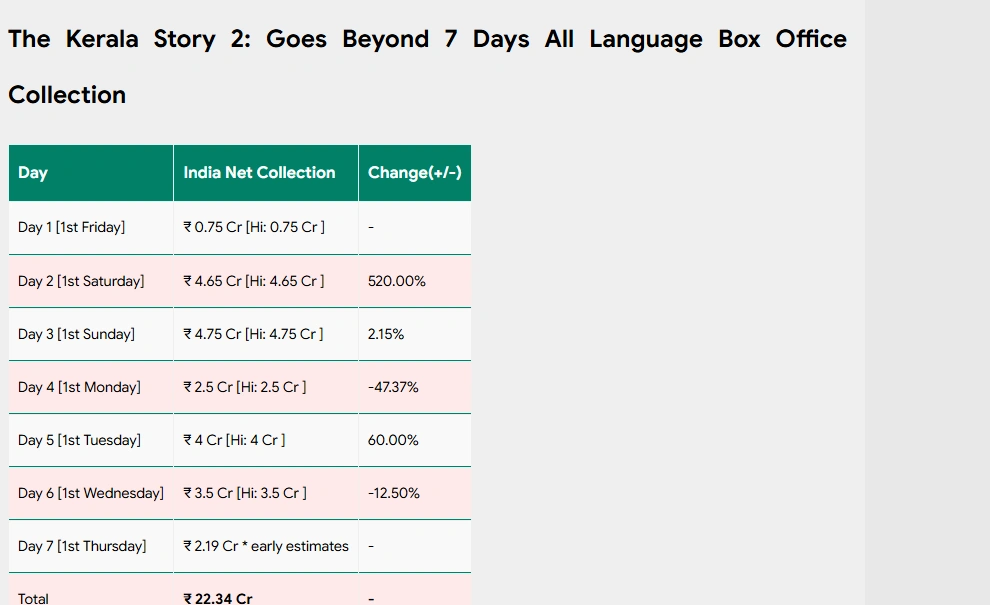Screen dimensions: 990x605
Task: Click the 'Day 1 [1st Friday]' row label
Action: point(71,227)
